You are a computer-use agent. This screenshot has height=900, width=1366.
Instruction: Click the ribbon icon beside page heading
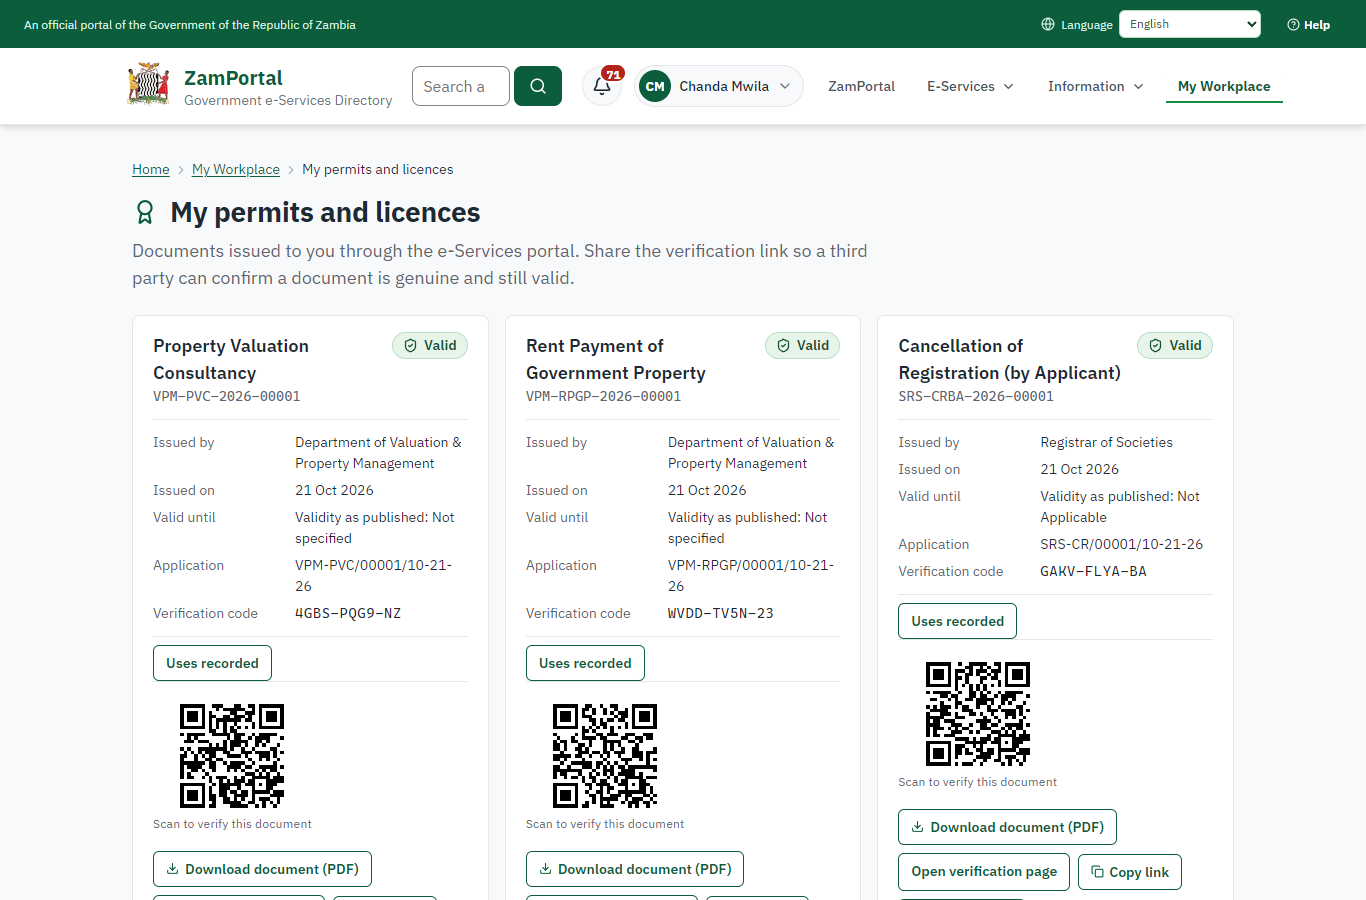(145, 212)
